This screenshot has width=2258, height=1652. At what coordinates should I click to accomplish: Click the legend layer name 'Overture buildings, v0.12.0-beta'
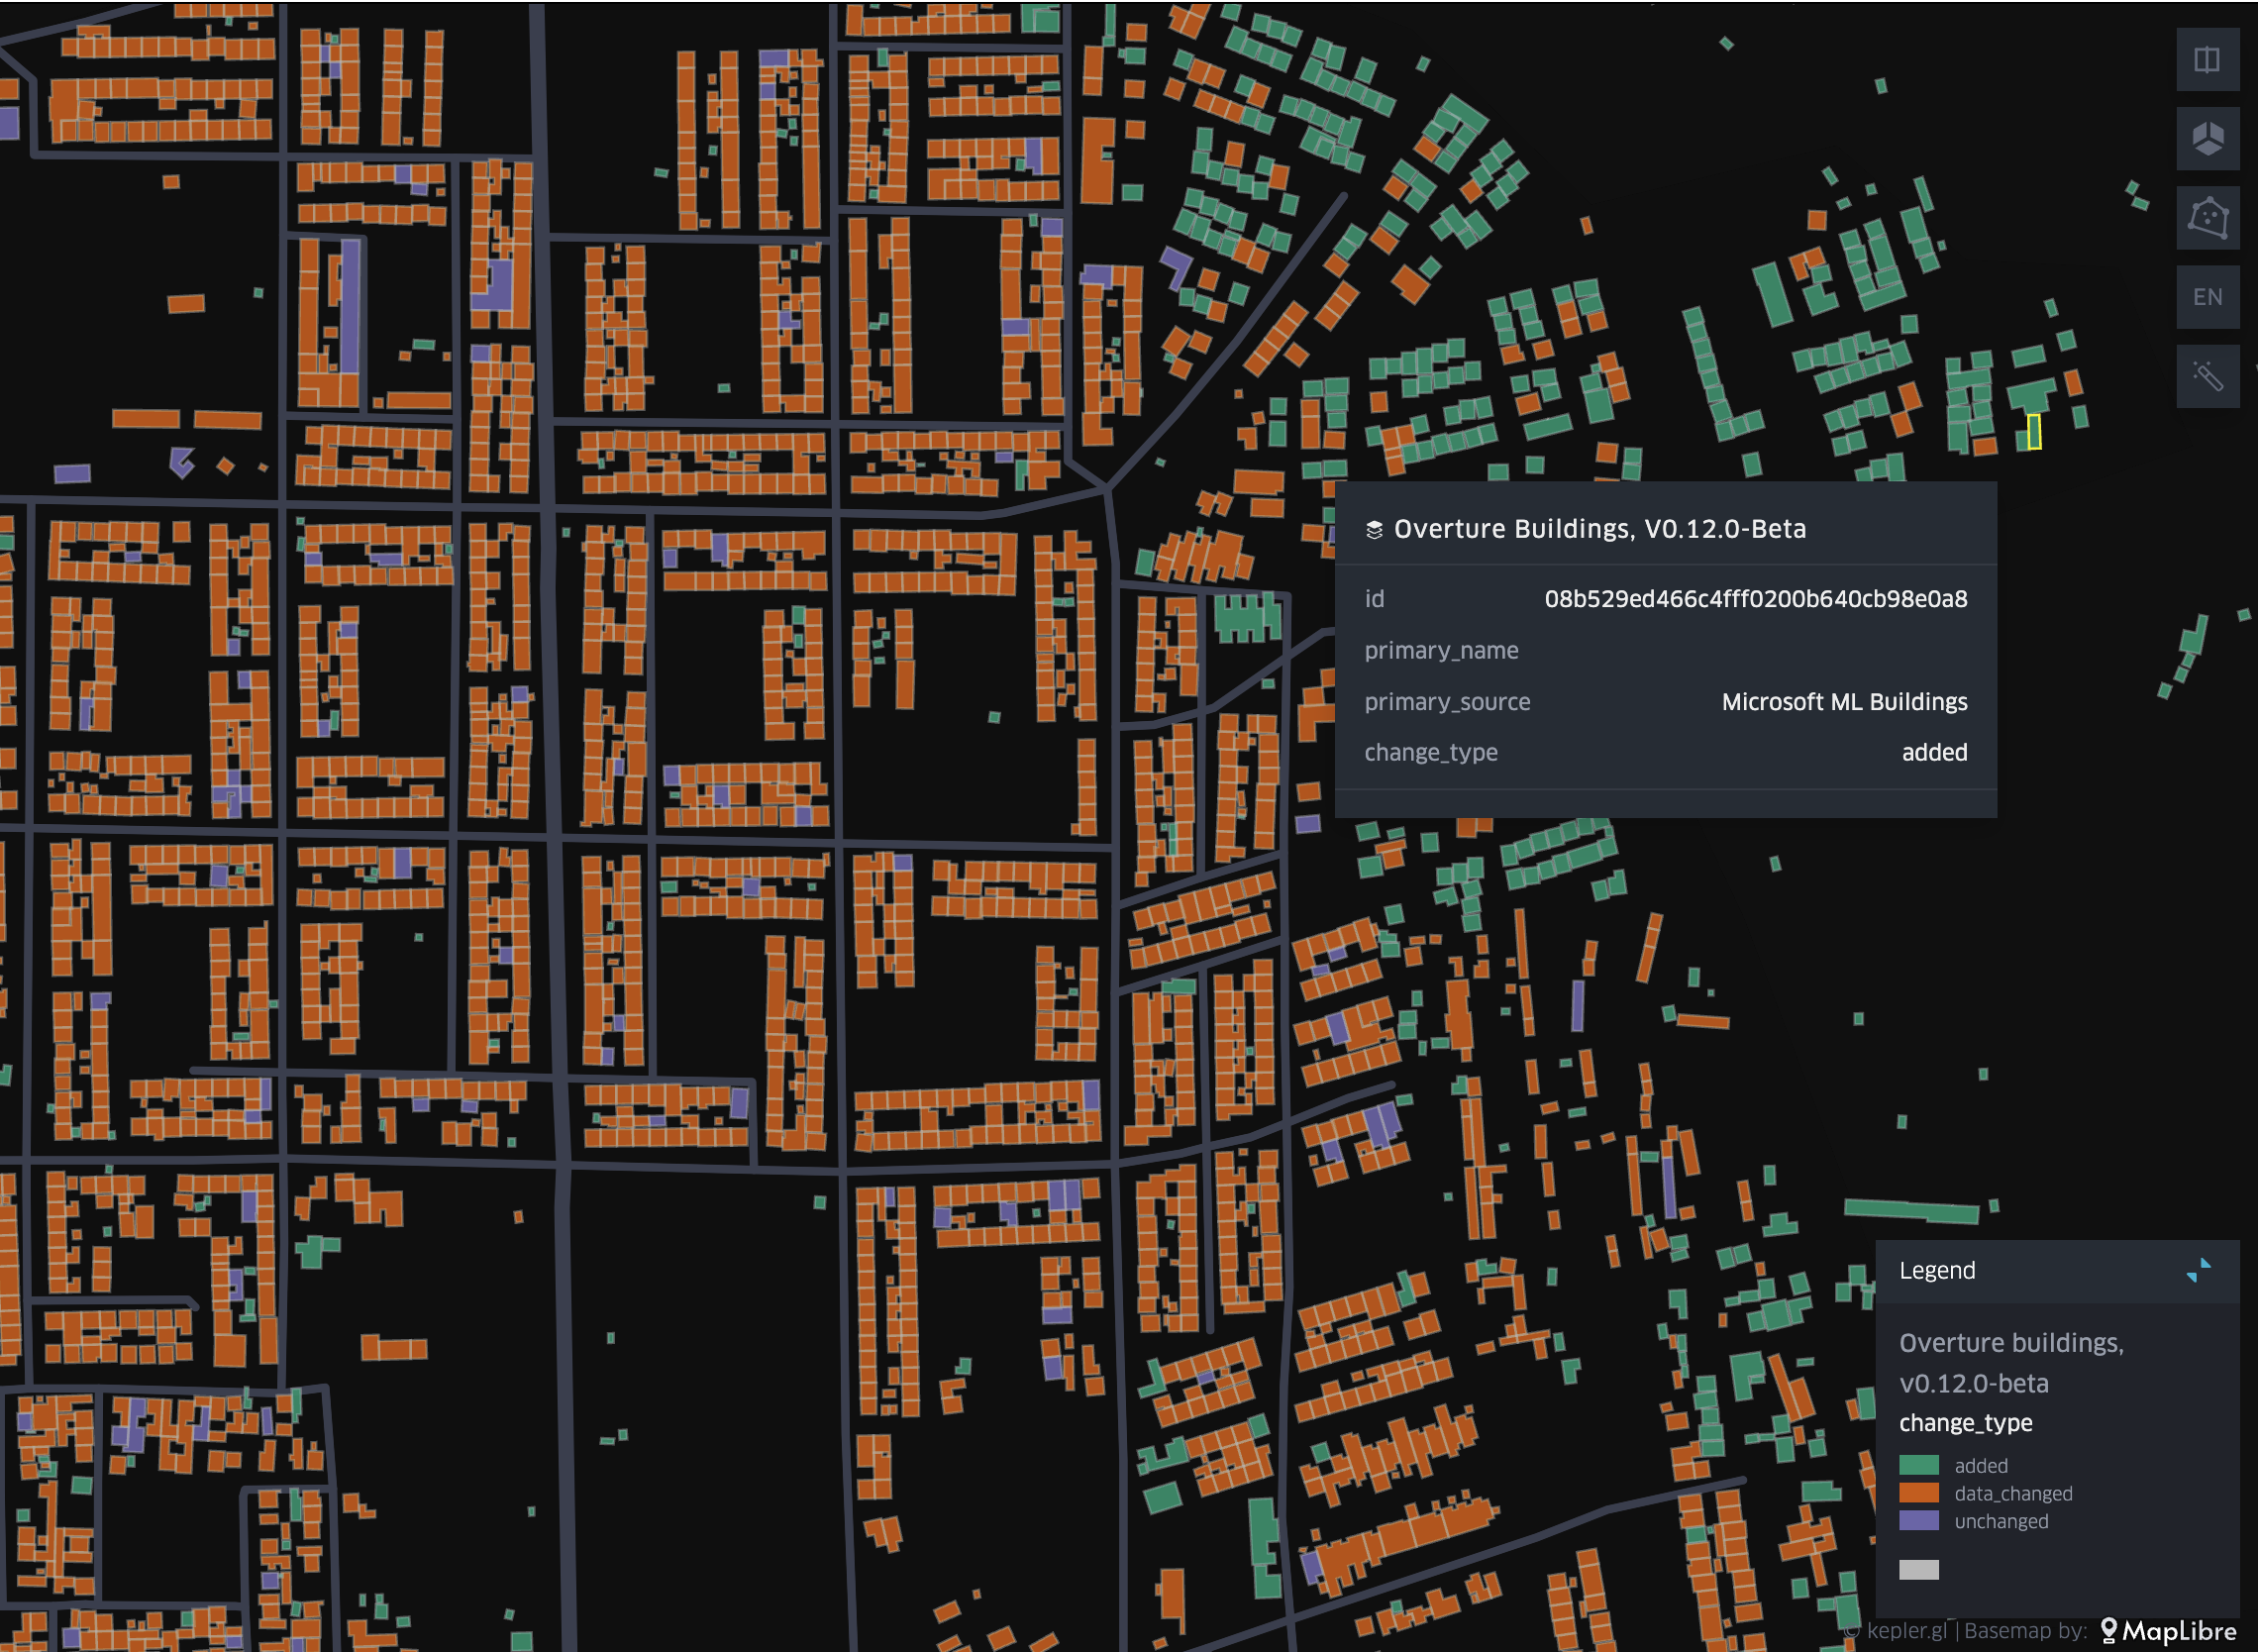2011,1363
